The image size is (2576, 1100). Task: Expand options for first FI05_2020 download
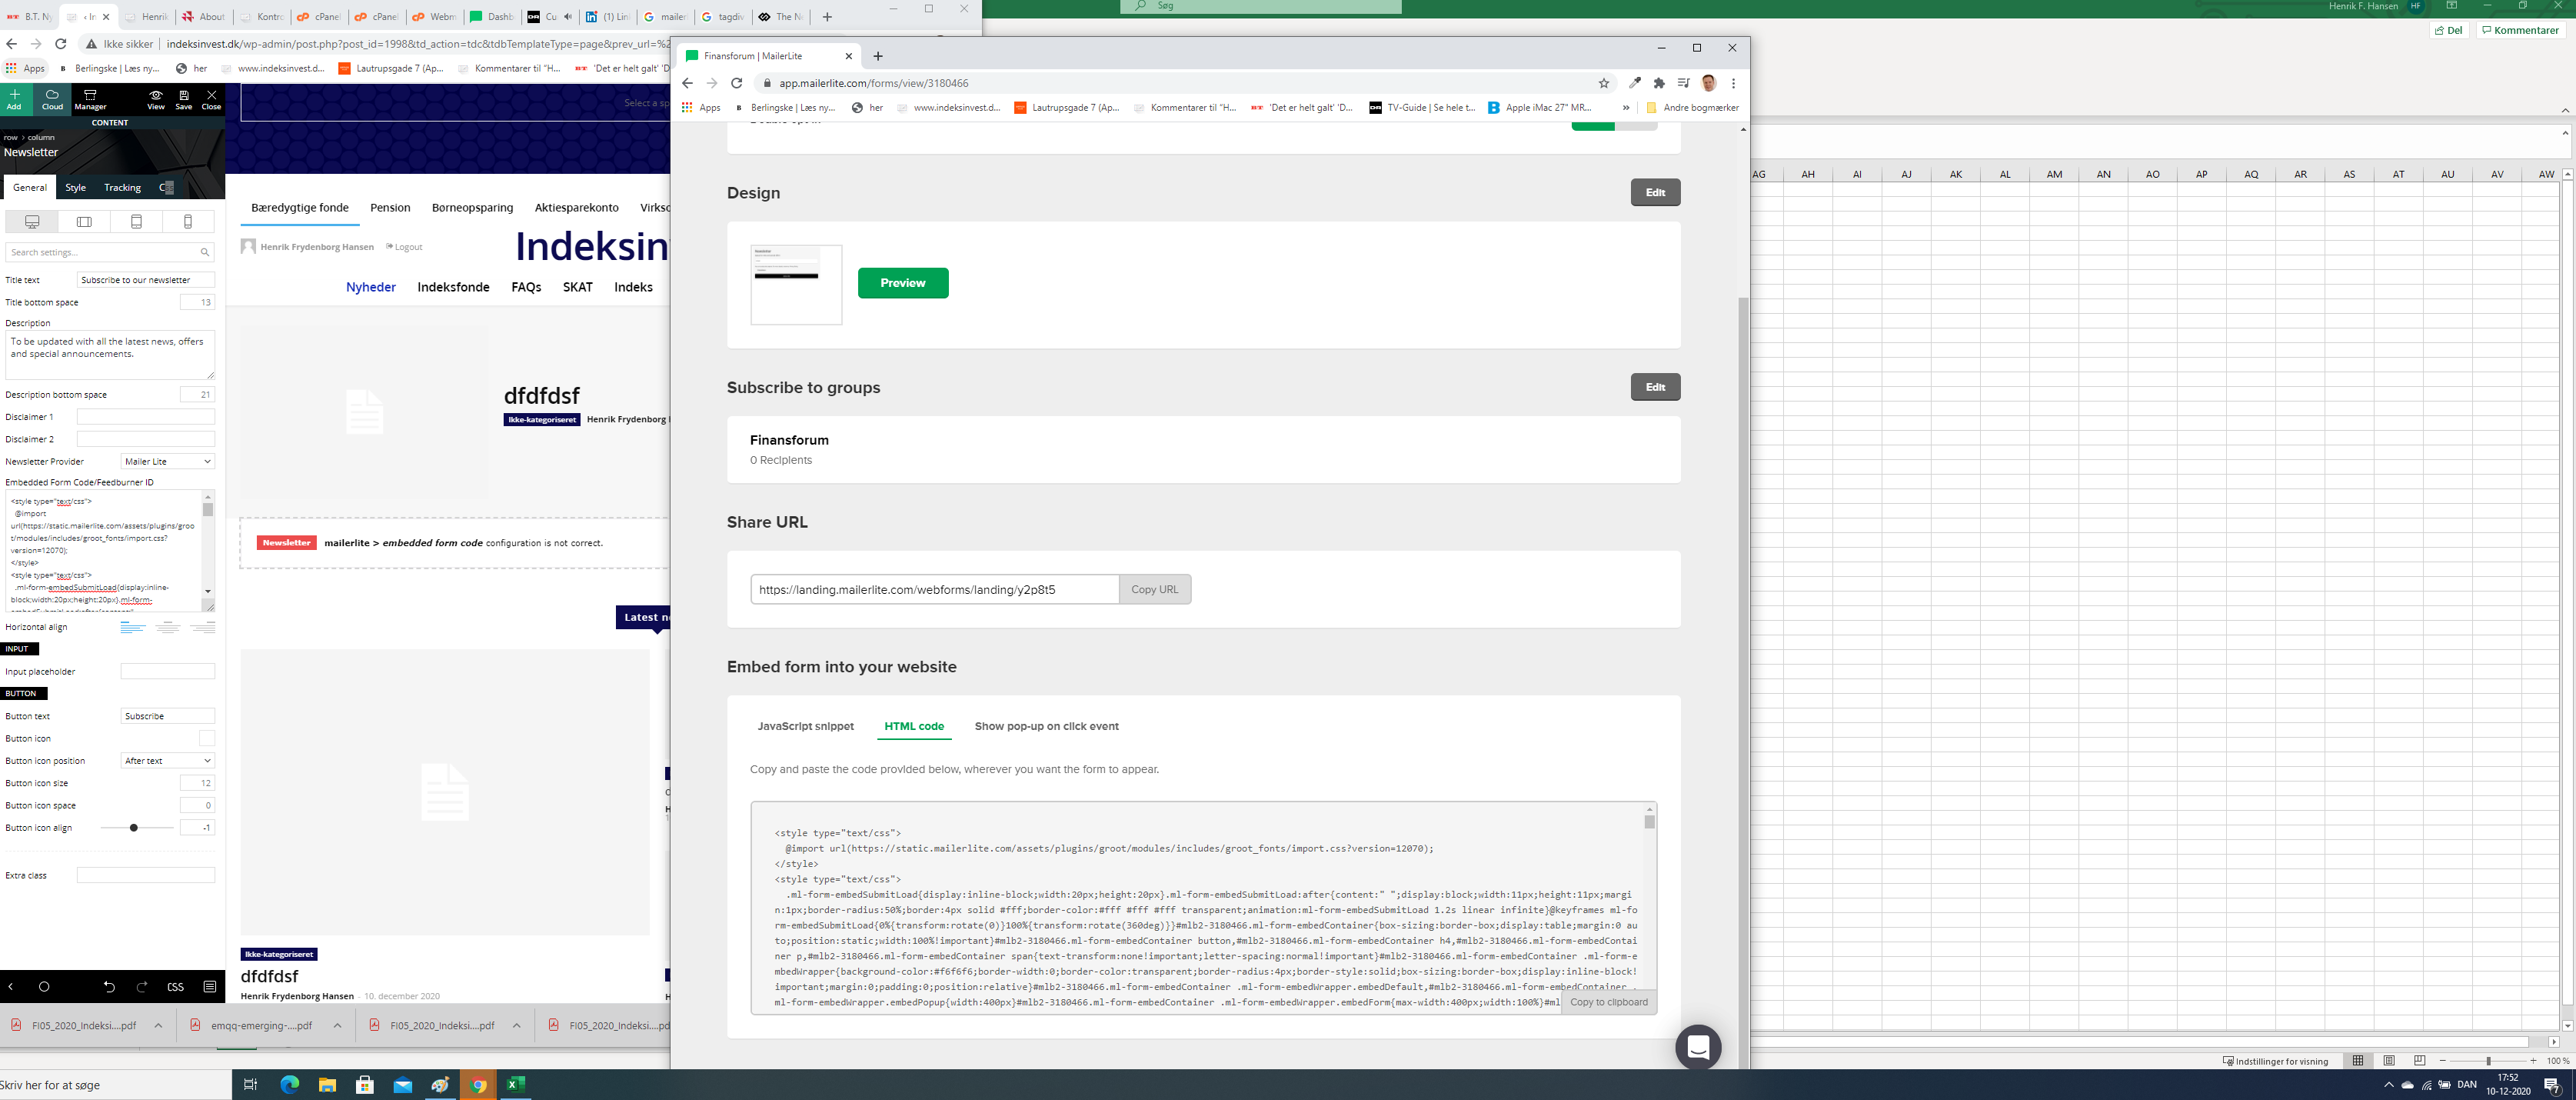[x=158, y=1025]
